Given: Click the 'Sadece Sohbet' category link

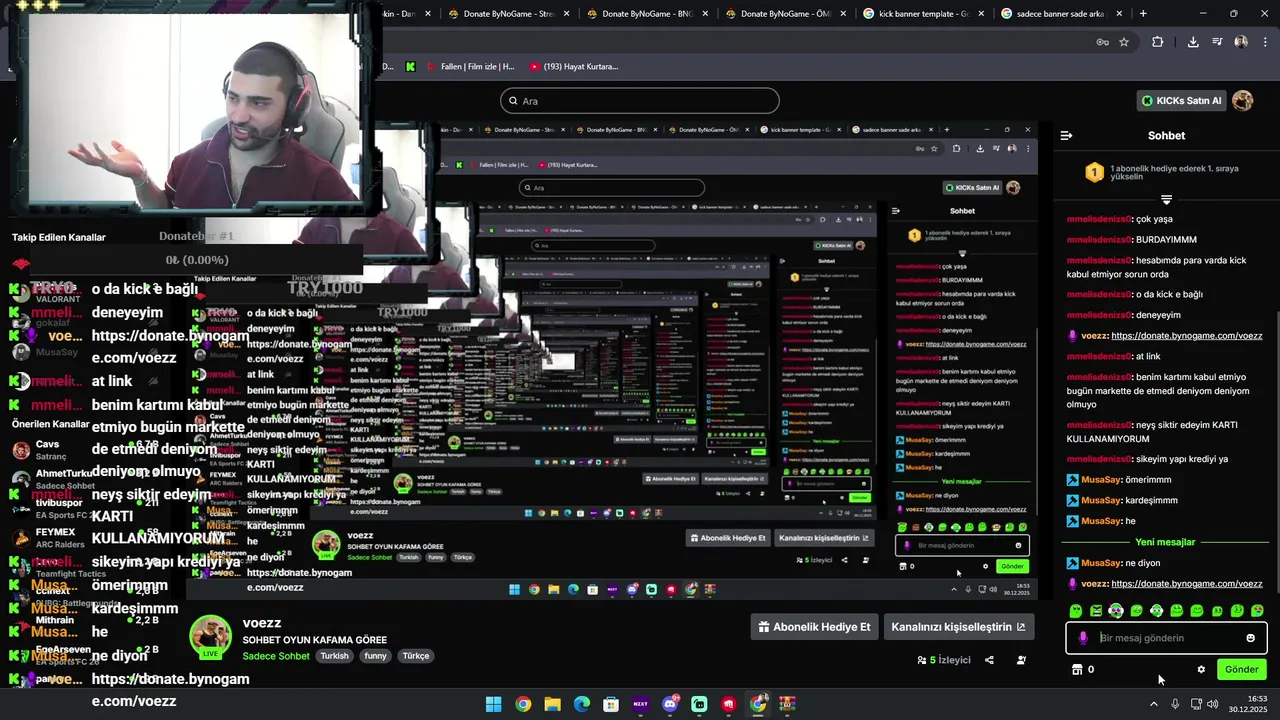Looking at the screenshot, I should pyautogui.click(x=276, y=656).
